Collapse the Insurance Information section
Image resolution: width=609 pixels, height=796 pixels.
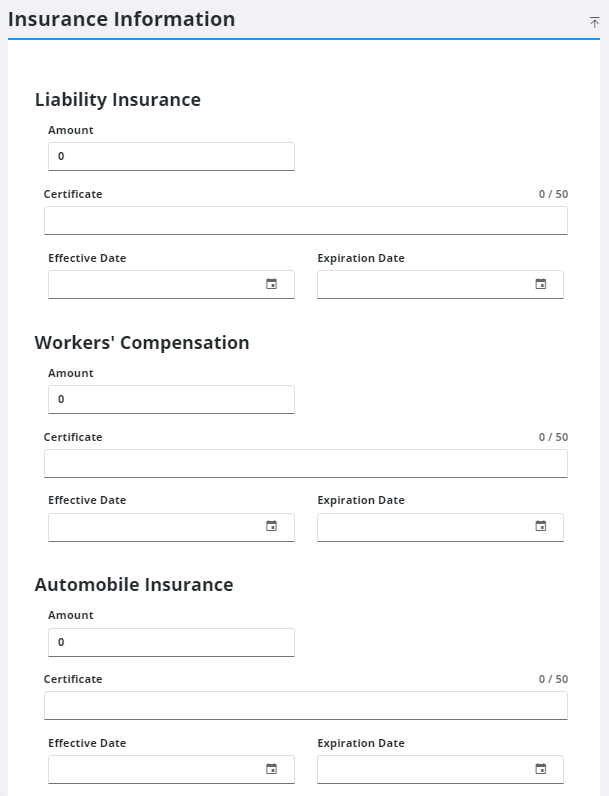(x=594, y=22)
